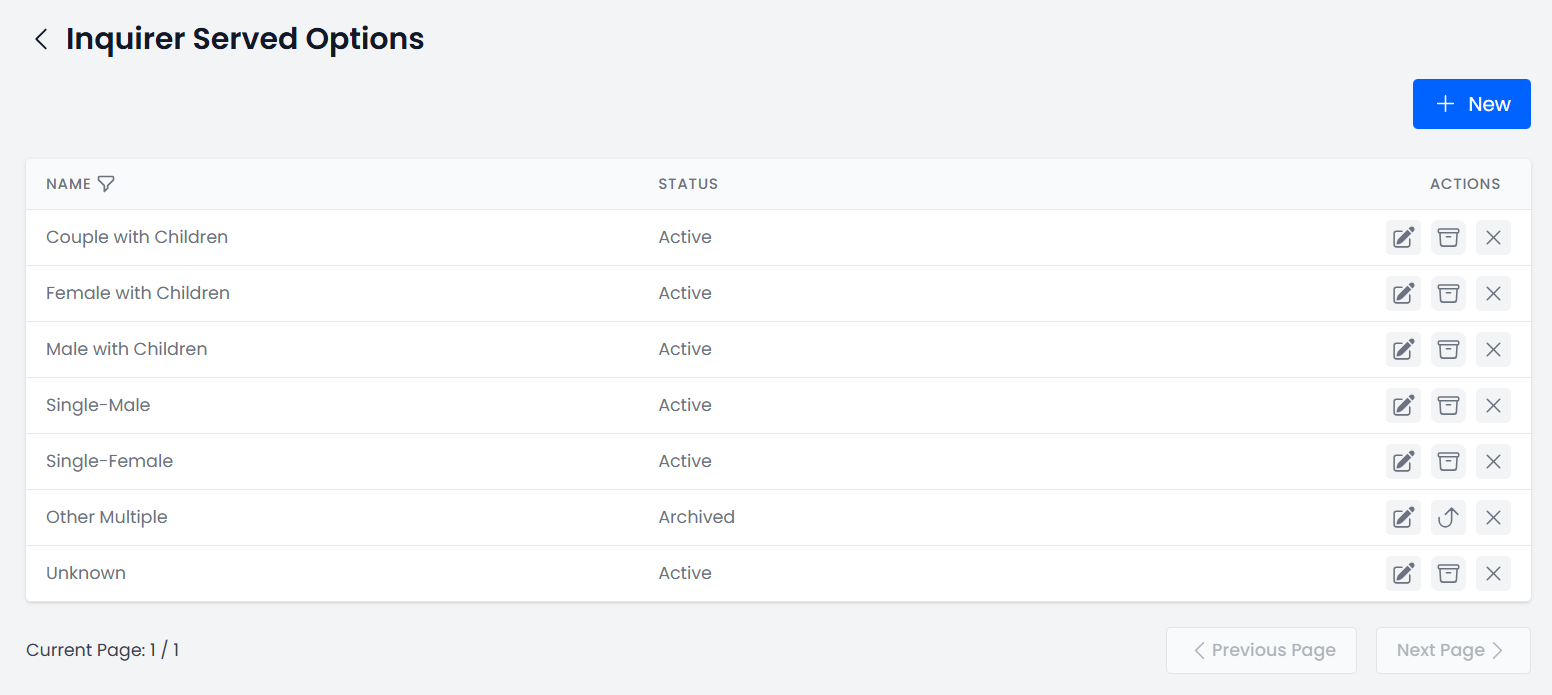Archive the Unknown option
Image resolution: width=1552 pixels, height=695 pixels.
pos(1448,574)
